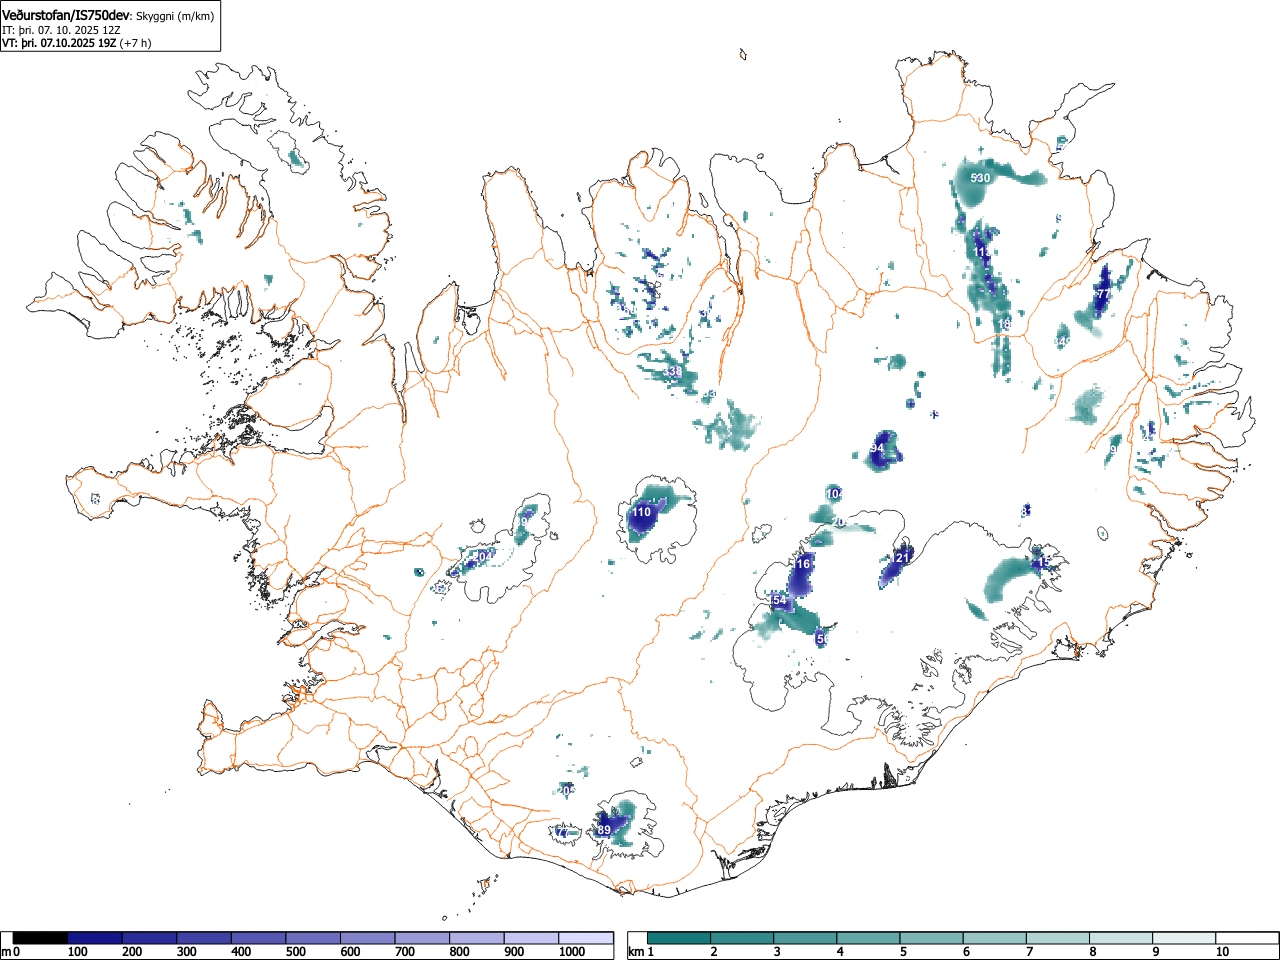
Task: Select the 900–1000 m legend swatch
Action: [x=531, y=938]
